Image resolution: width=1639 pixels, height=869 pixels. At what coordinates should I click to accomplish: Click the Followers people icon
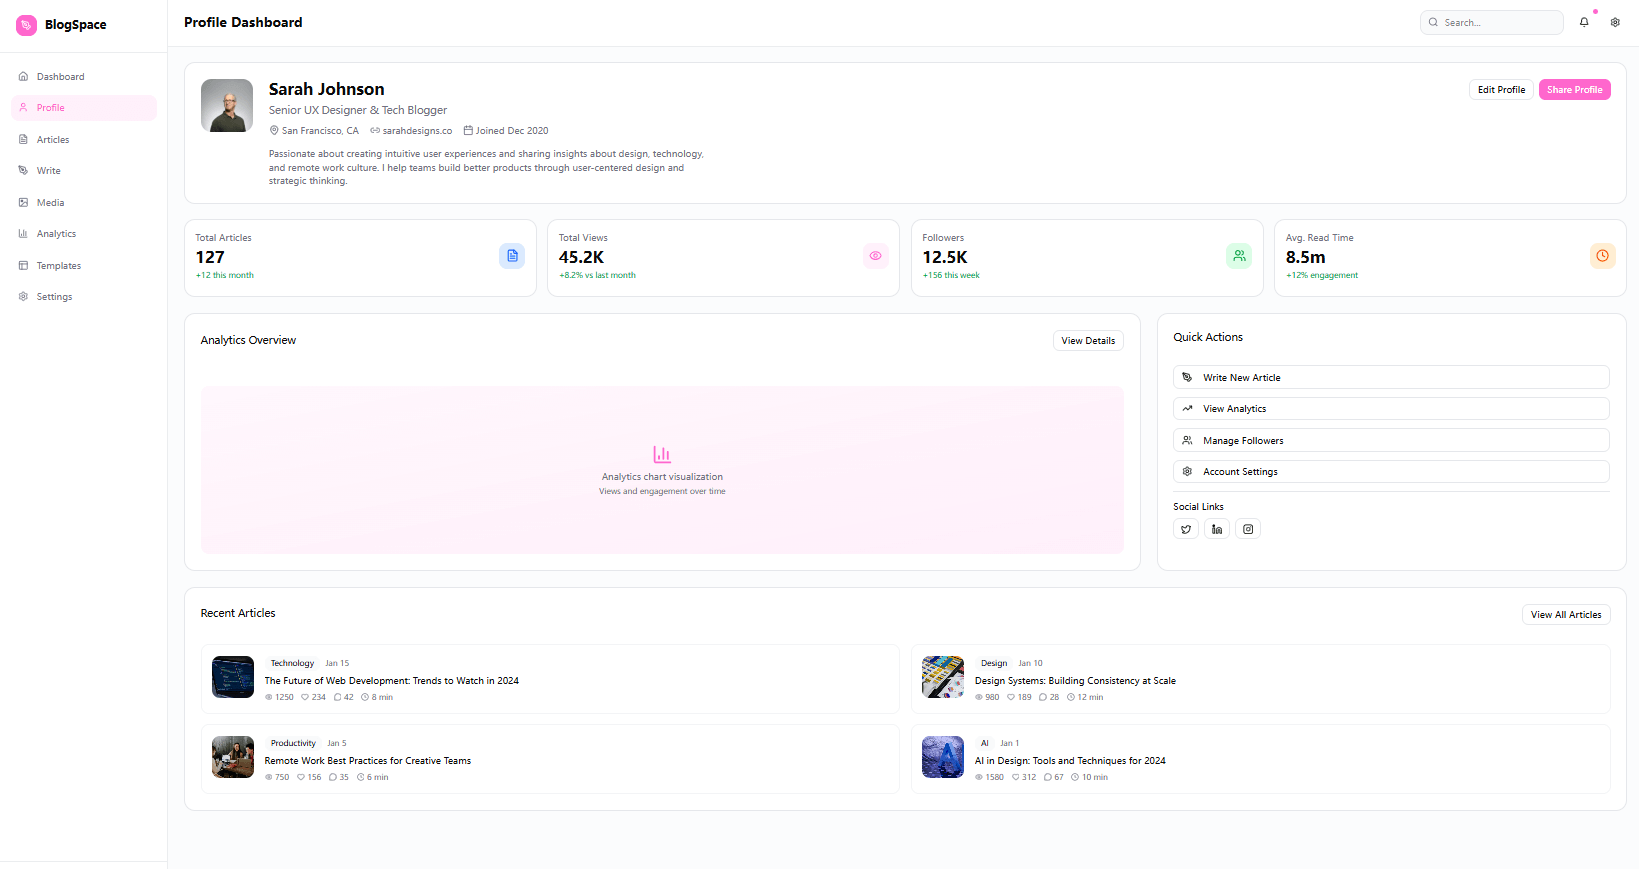point(1239,256)
